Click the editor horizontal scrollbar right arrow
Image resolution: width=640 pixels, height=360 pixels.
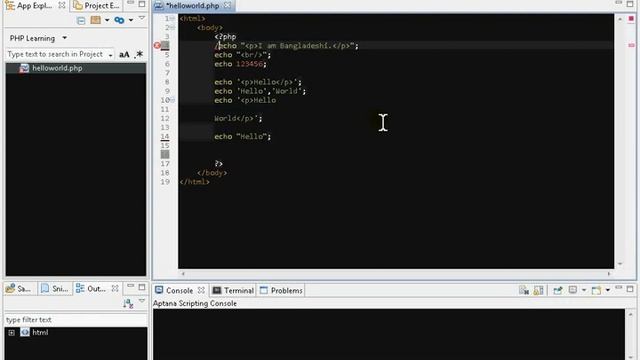click(x=609, y=274)
